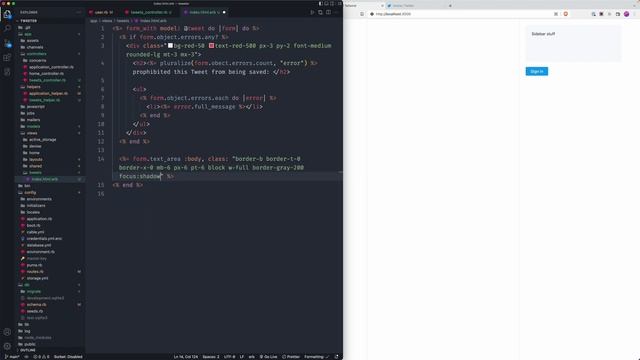The height and width of the screenshot is (360, 640).
Task: Click the erb language mode in status bar
Action: point(251,357)
